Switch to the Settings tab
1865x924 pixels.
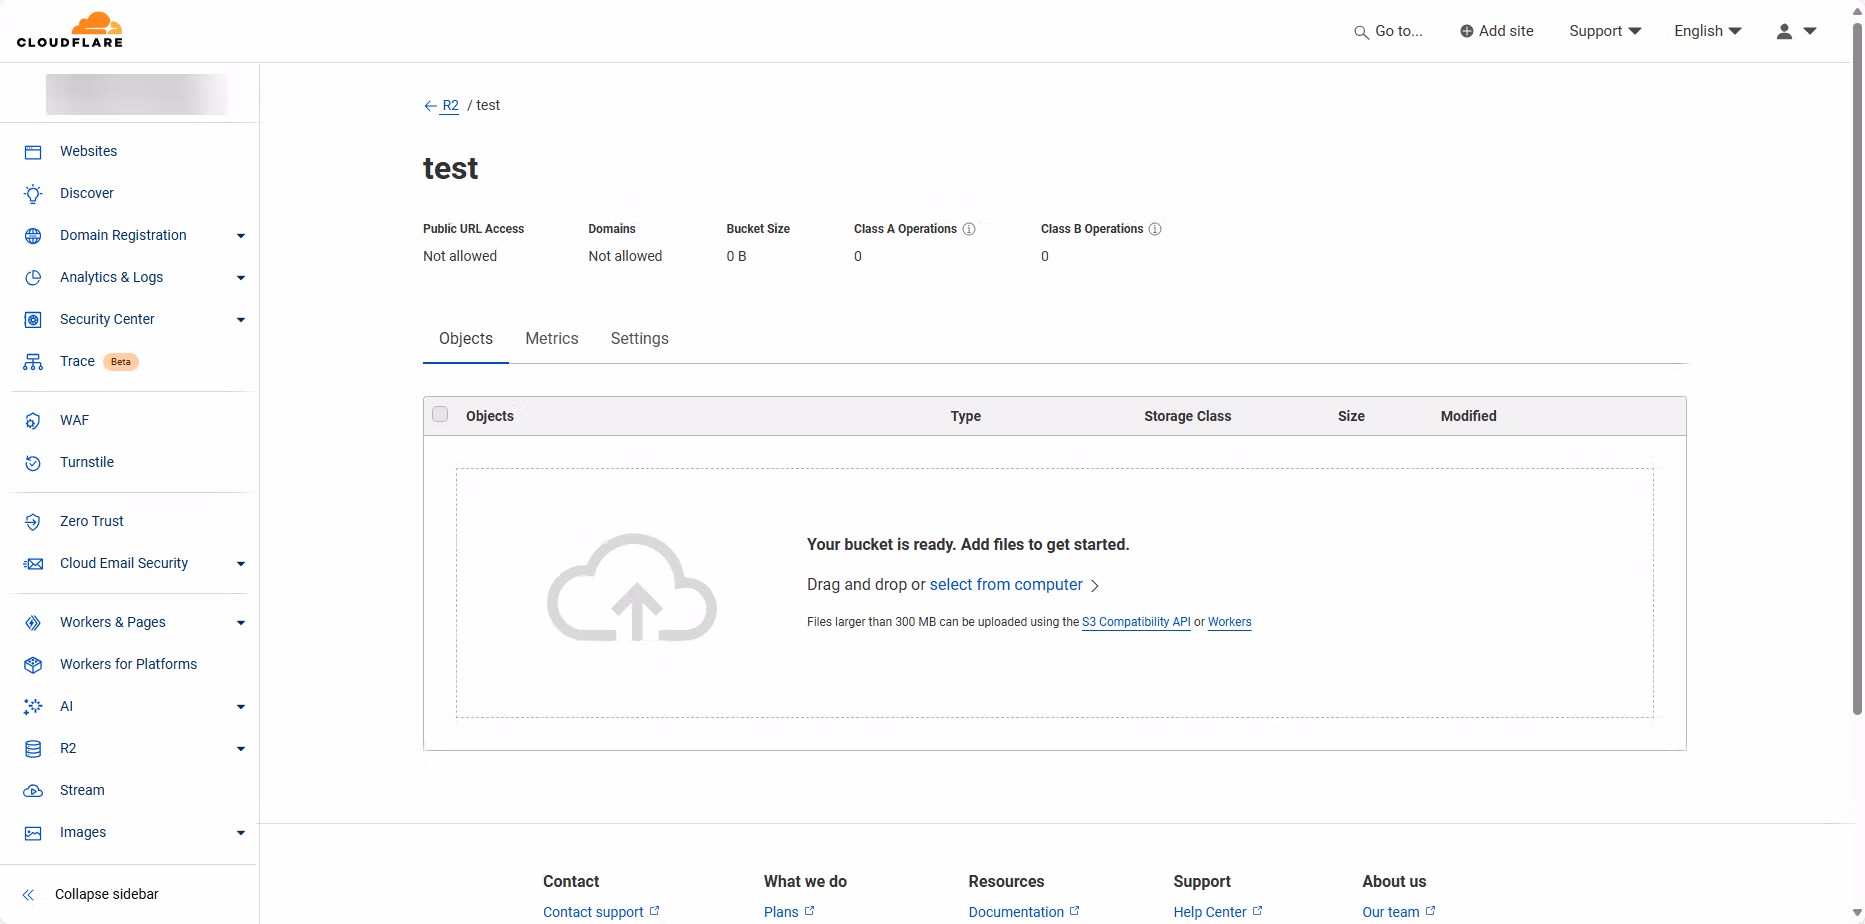pyautogui.click(x=640, y=339)
